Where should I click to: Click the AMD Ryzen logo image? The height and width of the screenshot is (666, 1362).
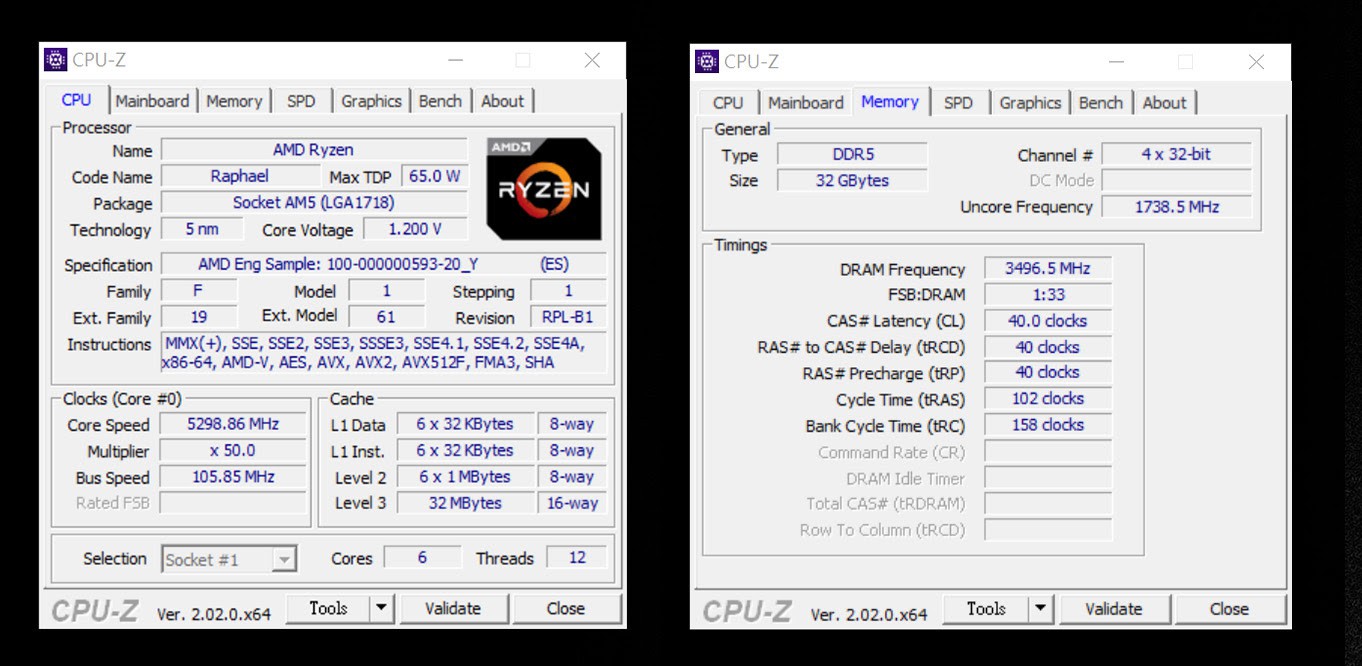[x=544, y=189]
